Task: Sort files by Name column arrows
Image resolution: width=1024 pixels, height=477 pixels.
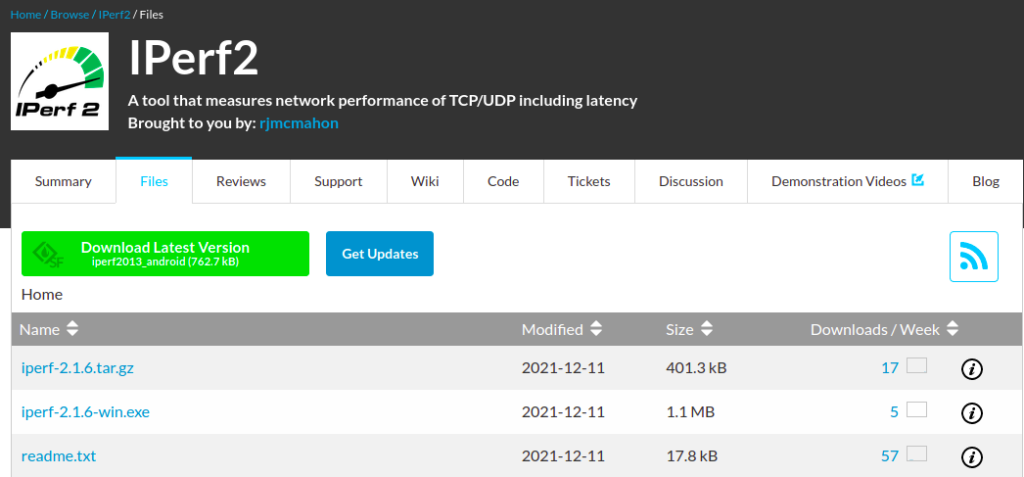Action: 73,329
